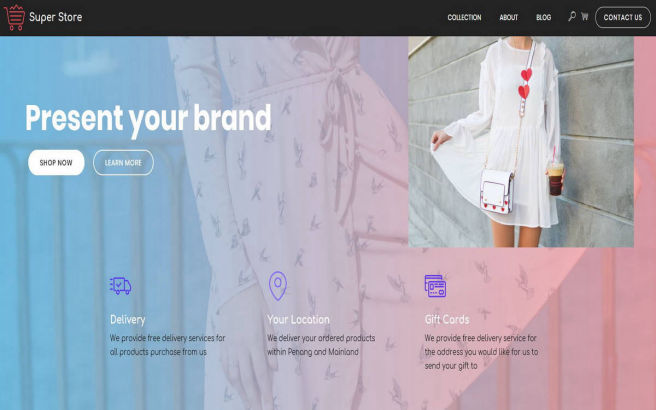Click the Super Store brand name
Viewport: 656px width, 410px height.
tap(56, 17)
